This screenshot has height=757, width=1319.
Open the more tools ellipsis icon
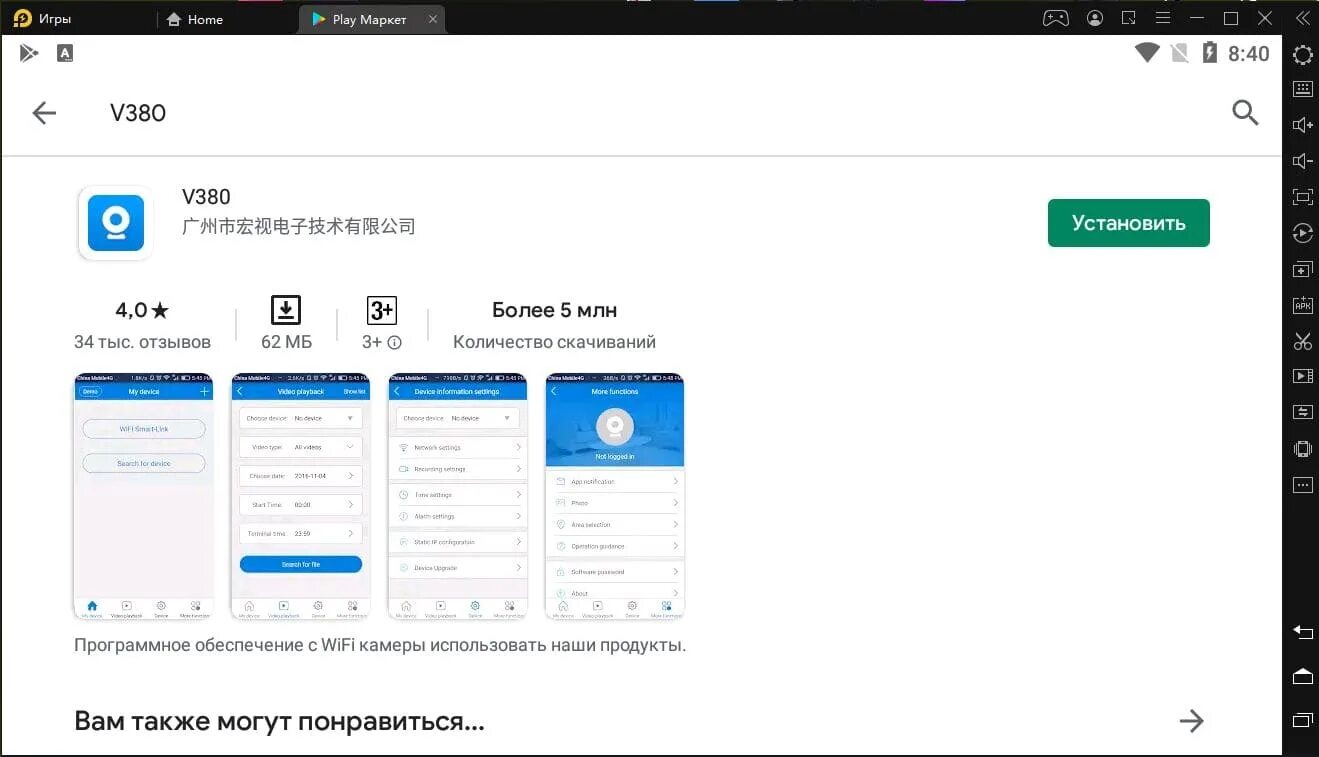[x=1302, y=485]
